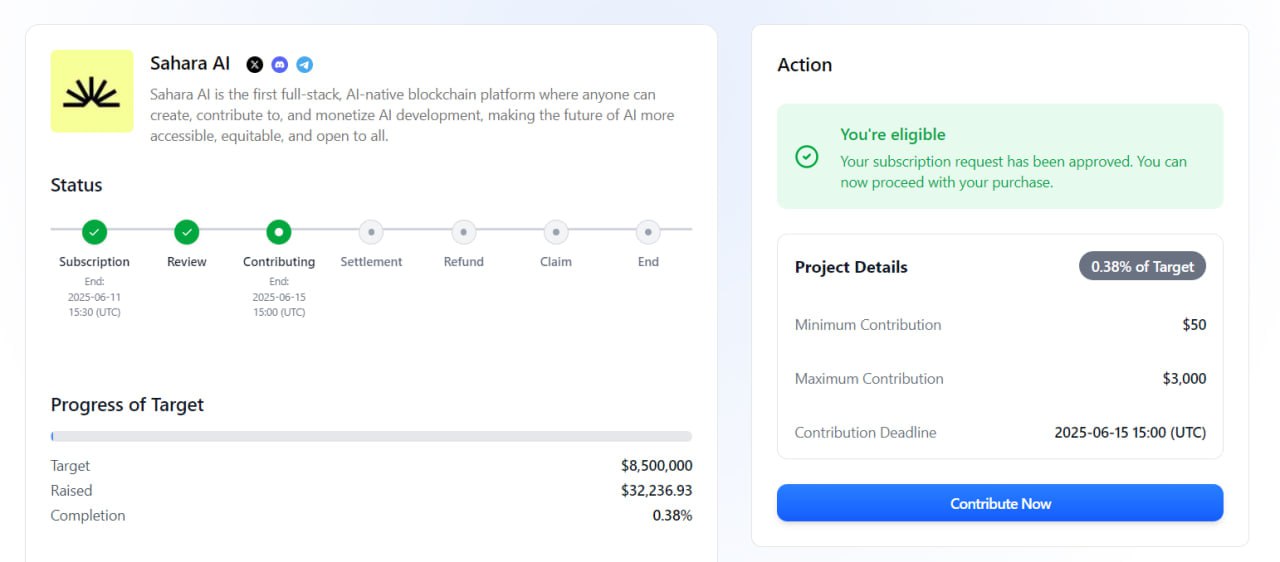Click the 'You're eligible' heading

coord(892,134)
